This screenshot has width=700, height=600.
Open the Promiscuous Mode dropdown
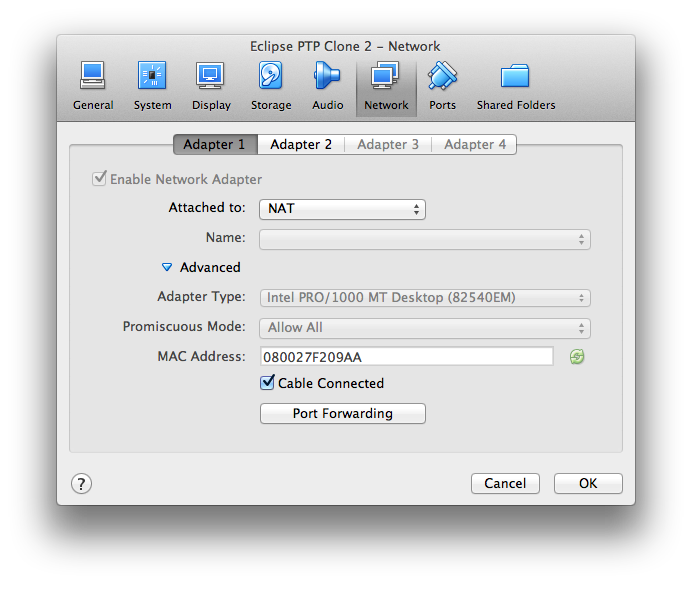pos(425,328)
